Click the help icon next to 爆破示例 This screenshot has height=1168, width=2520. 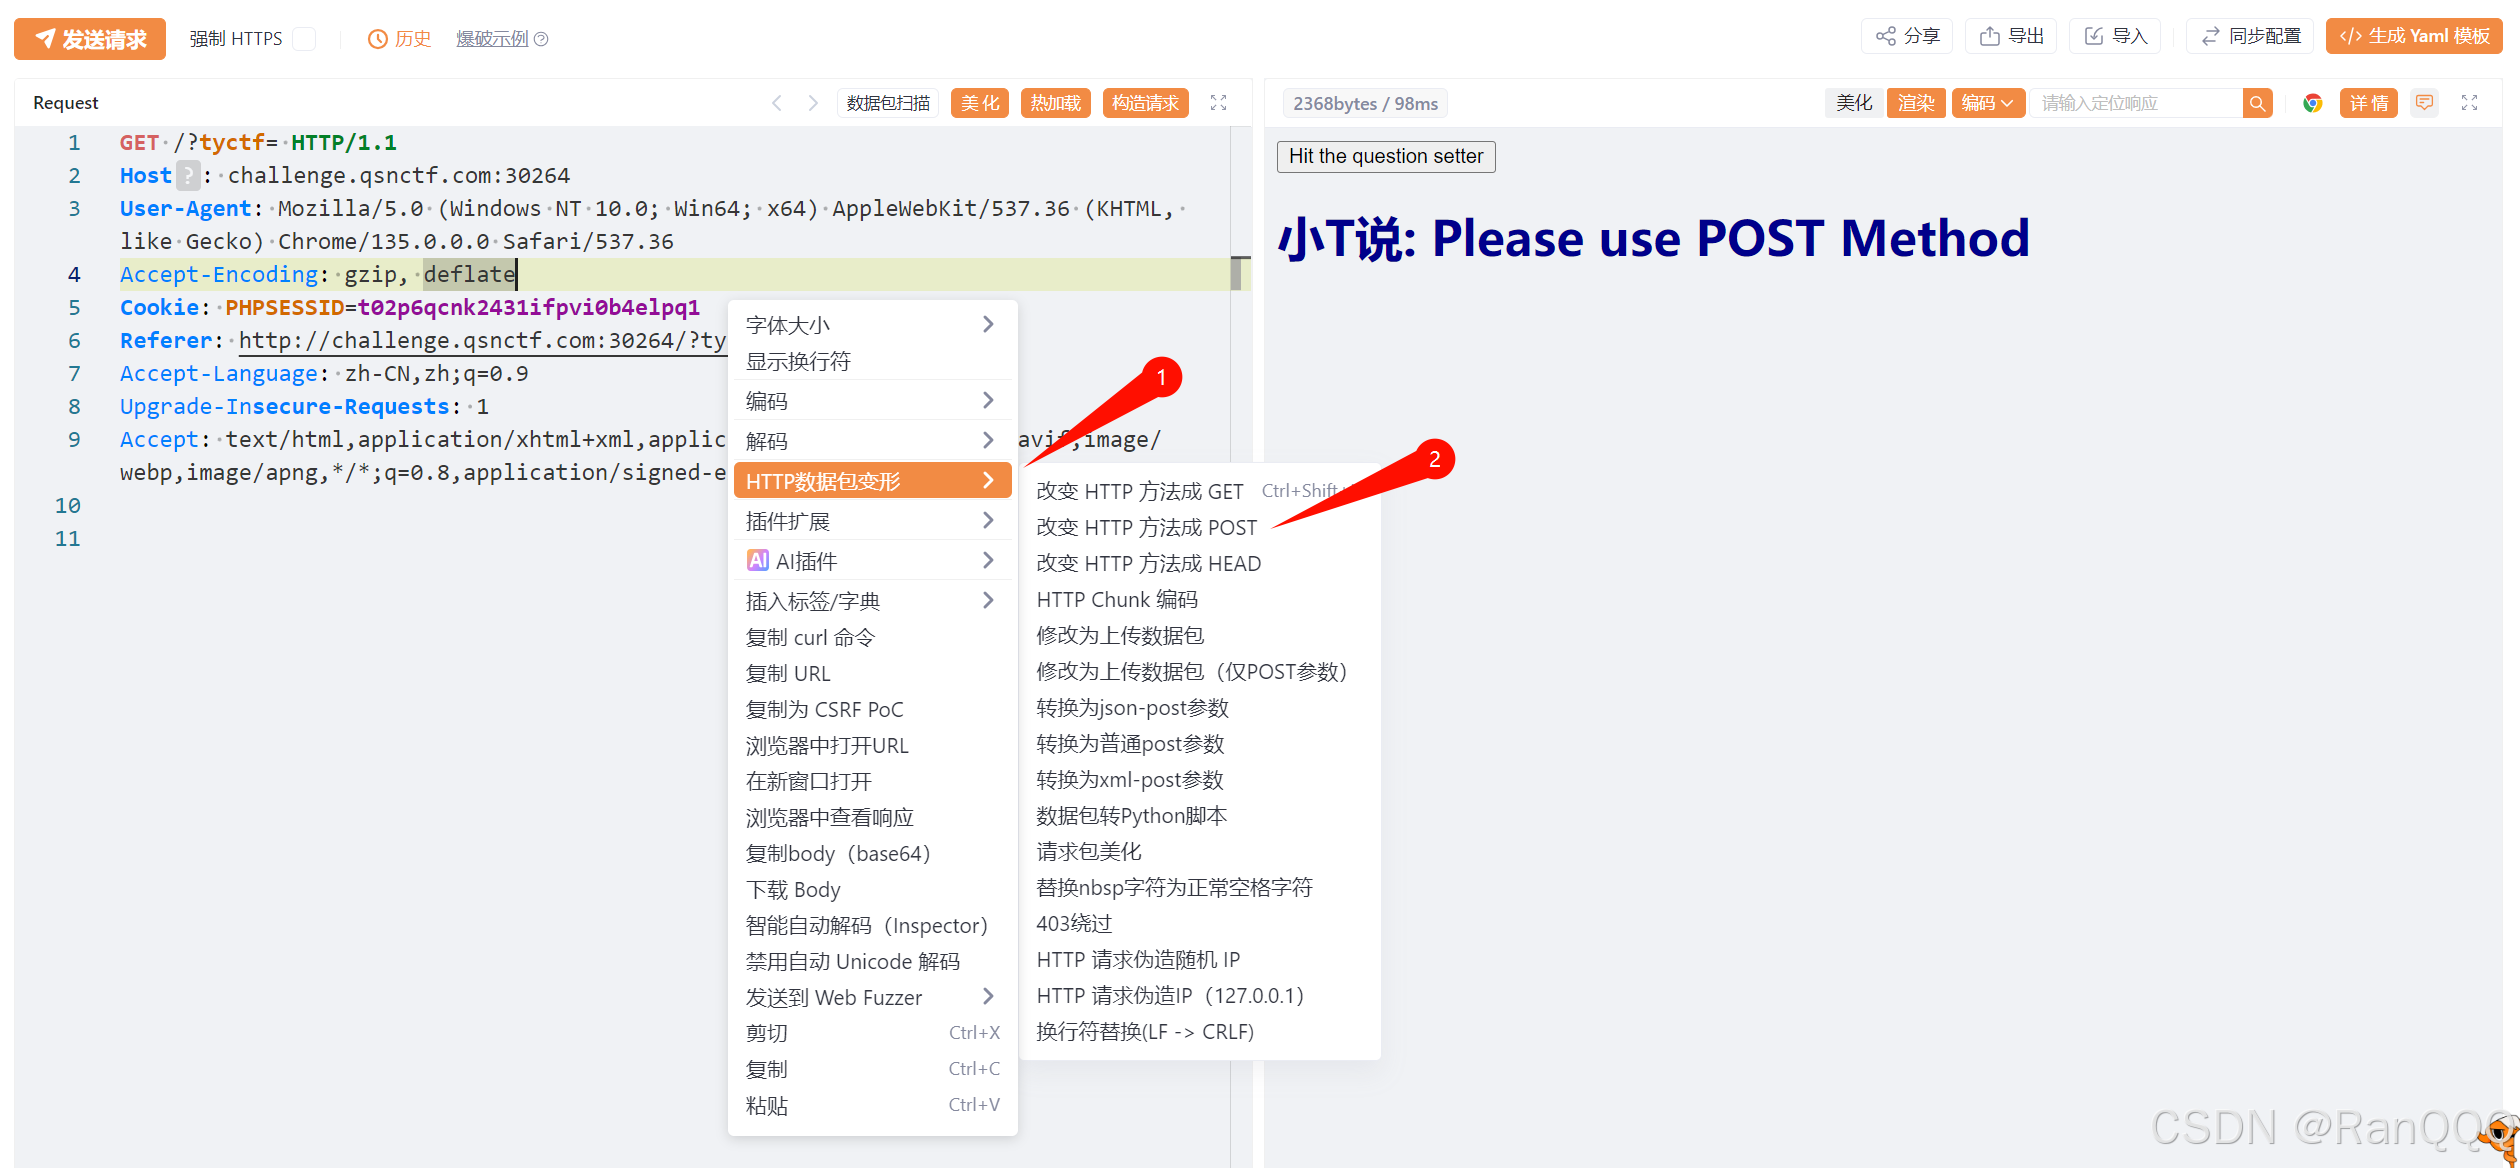[x=542, y=39]
